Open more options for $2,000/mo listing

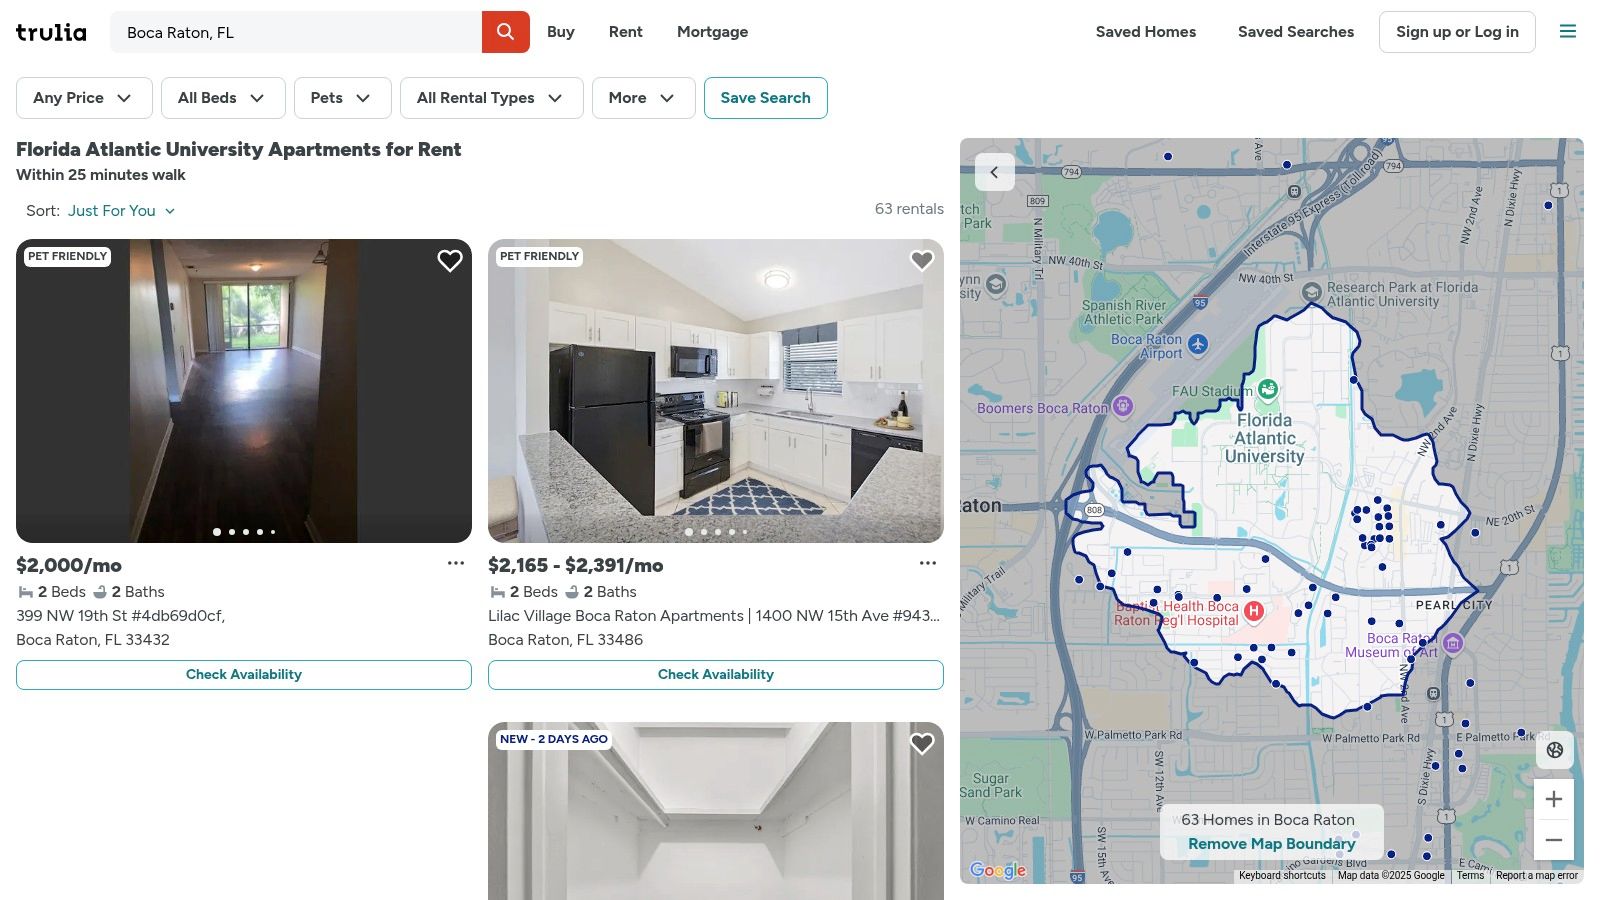point(456,563)
